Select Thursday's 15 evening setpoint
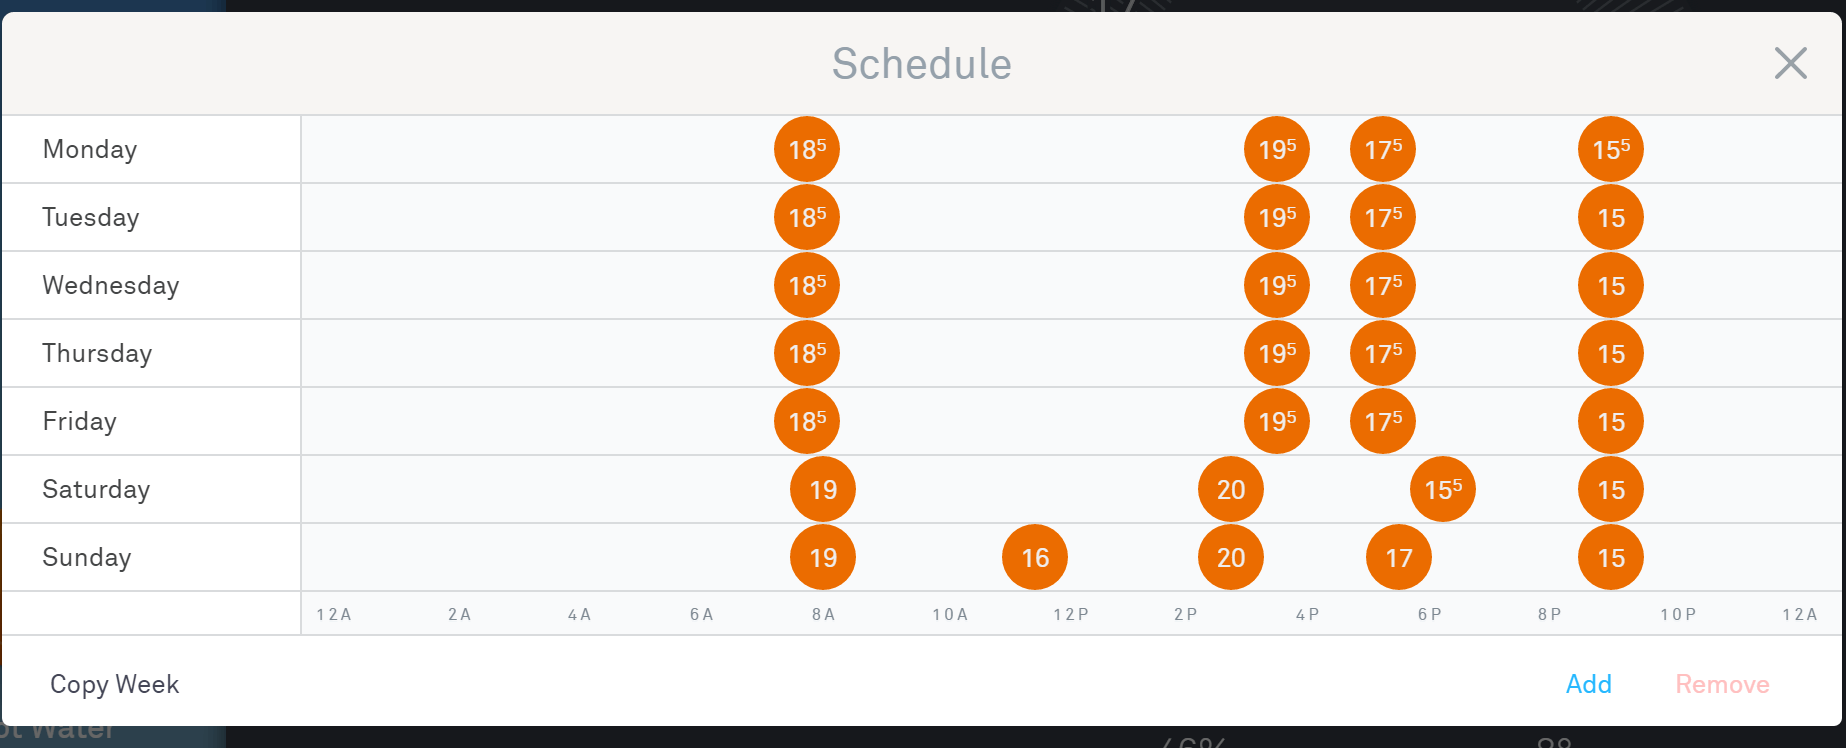 pyautogui.click(x=1610, y=354)
